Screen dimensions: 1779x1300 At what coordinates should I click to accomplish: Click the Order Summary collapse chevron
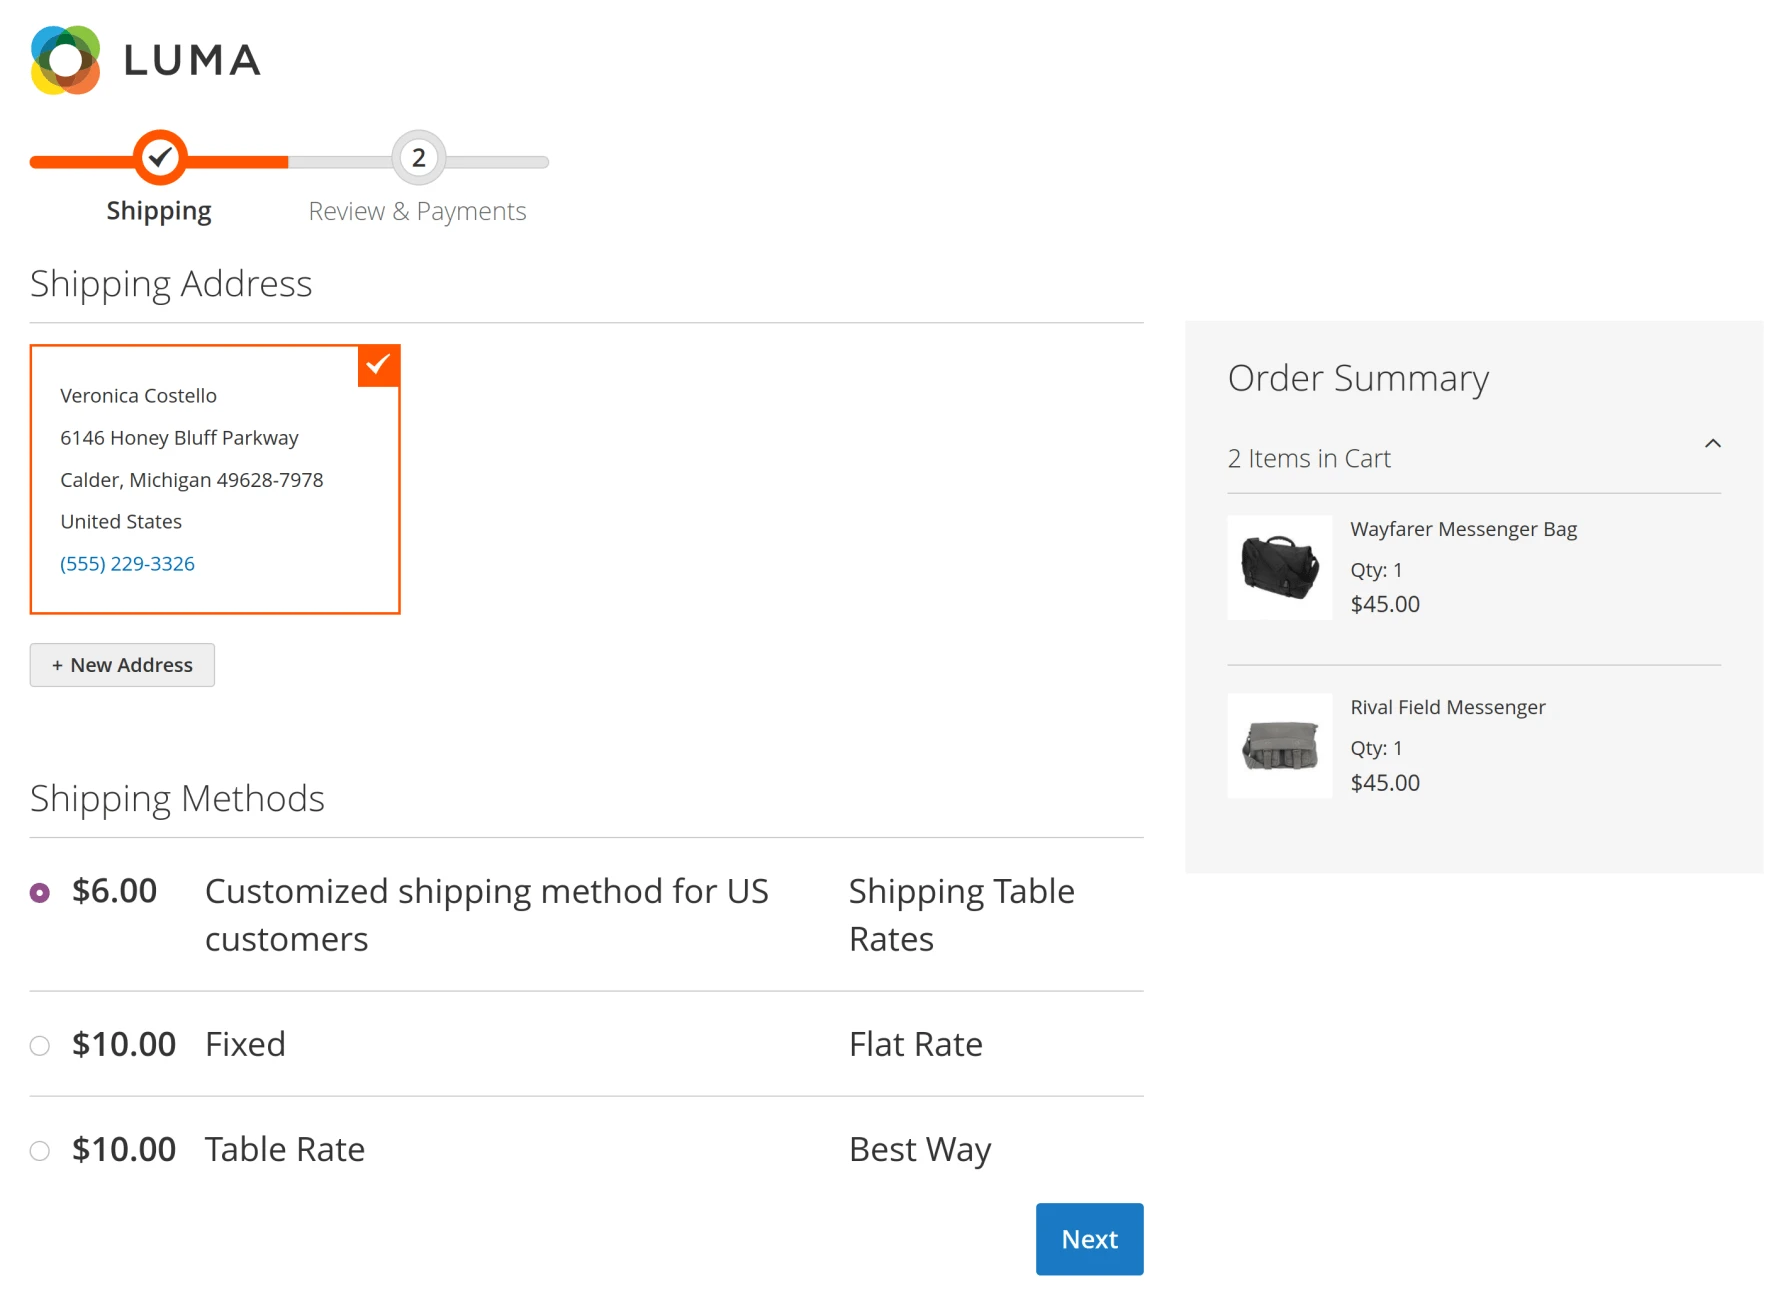(1713, 443)
